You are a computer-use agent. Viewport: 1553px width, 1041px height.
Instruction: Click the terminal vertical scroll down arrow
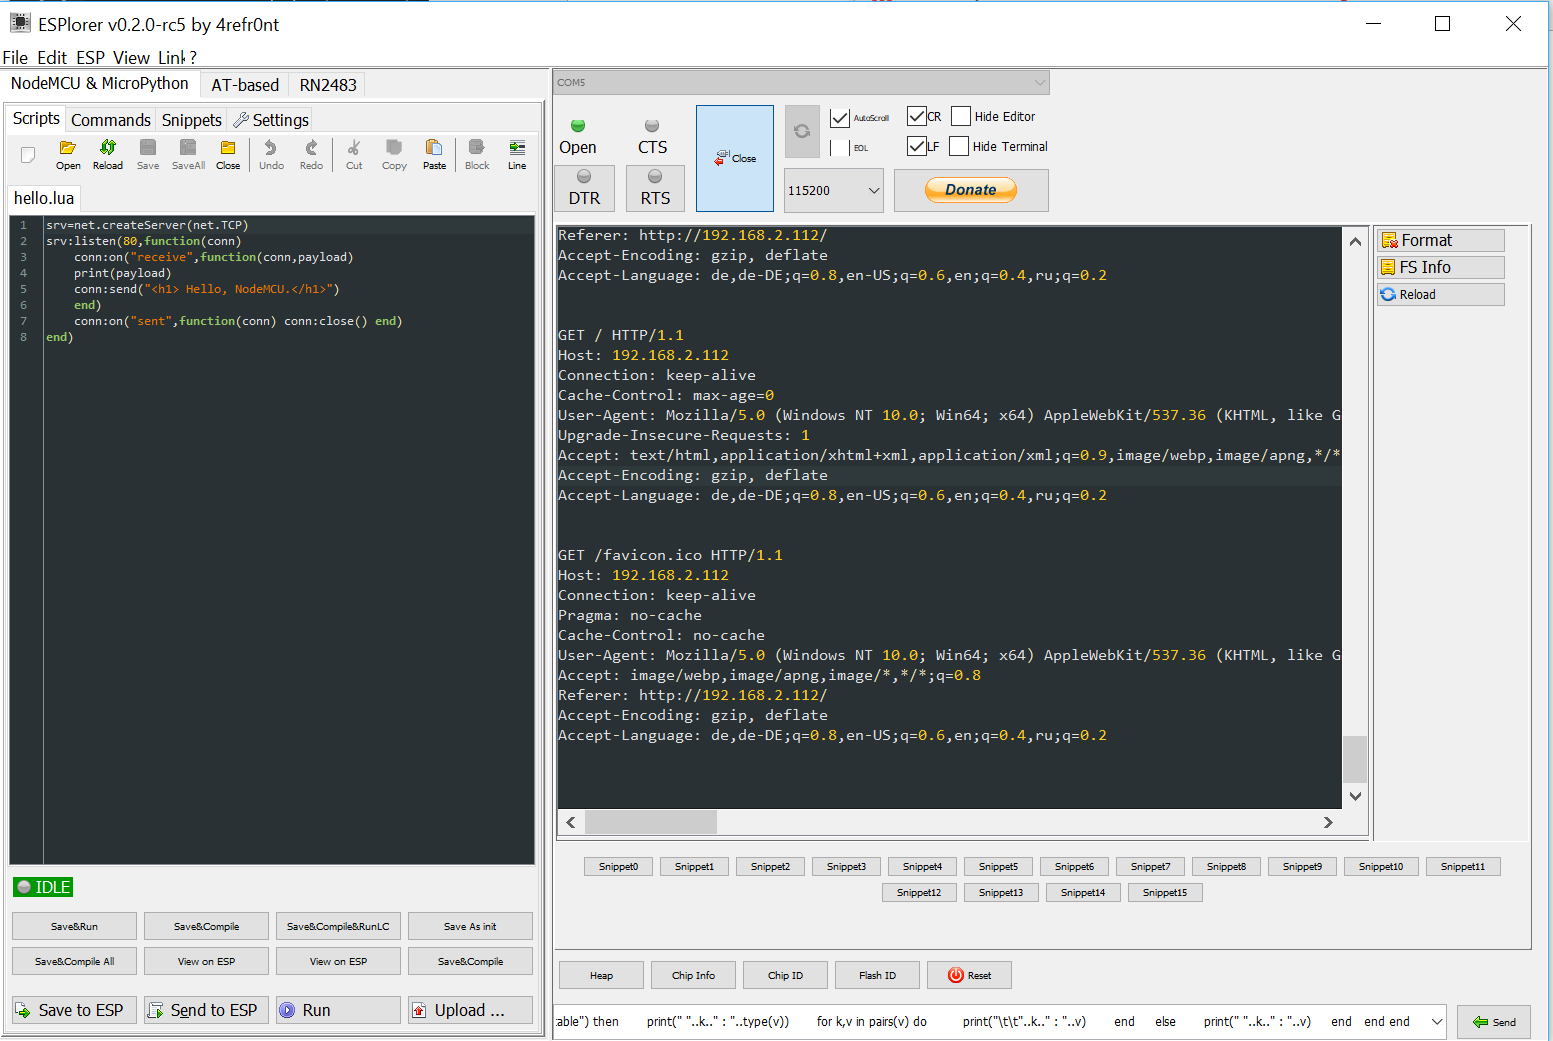pyautogui.click(x=1355, y=797)
